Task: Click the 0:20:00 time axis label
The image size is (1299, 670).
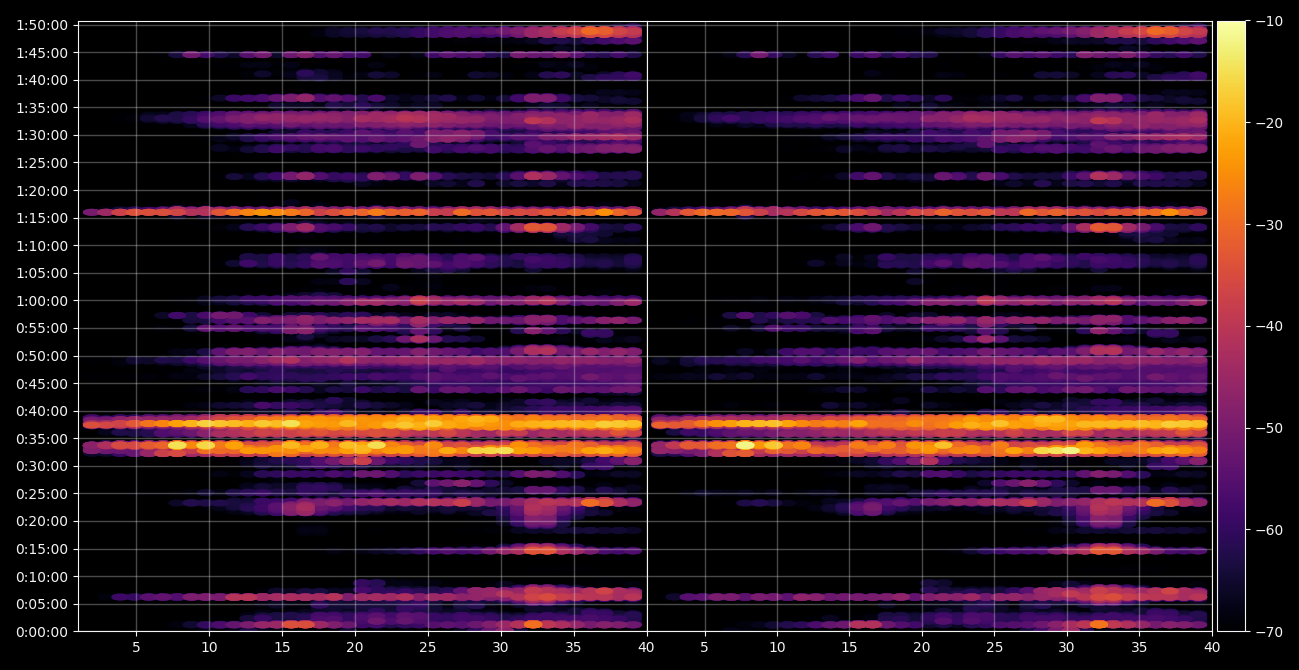Action: click(42, 521)
